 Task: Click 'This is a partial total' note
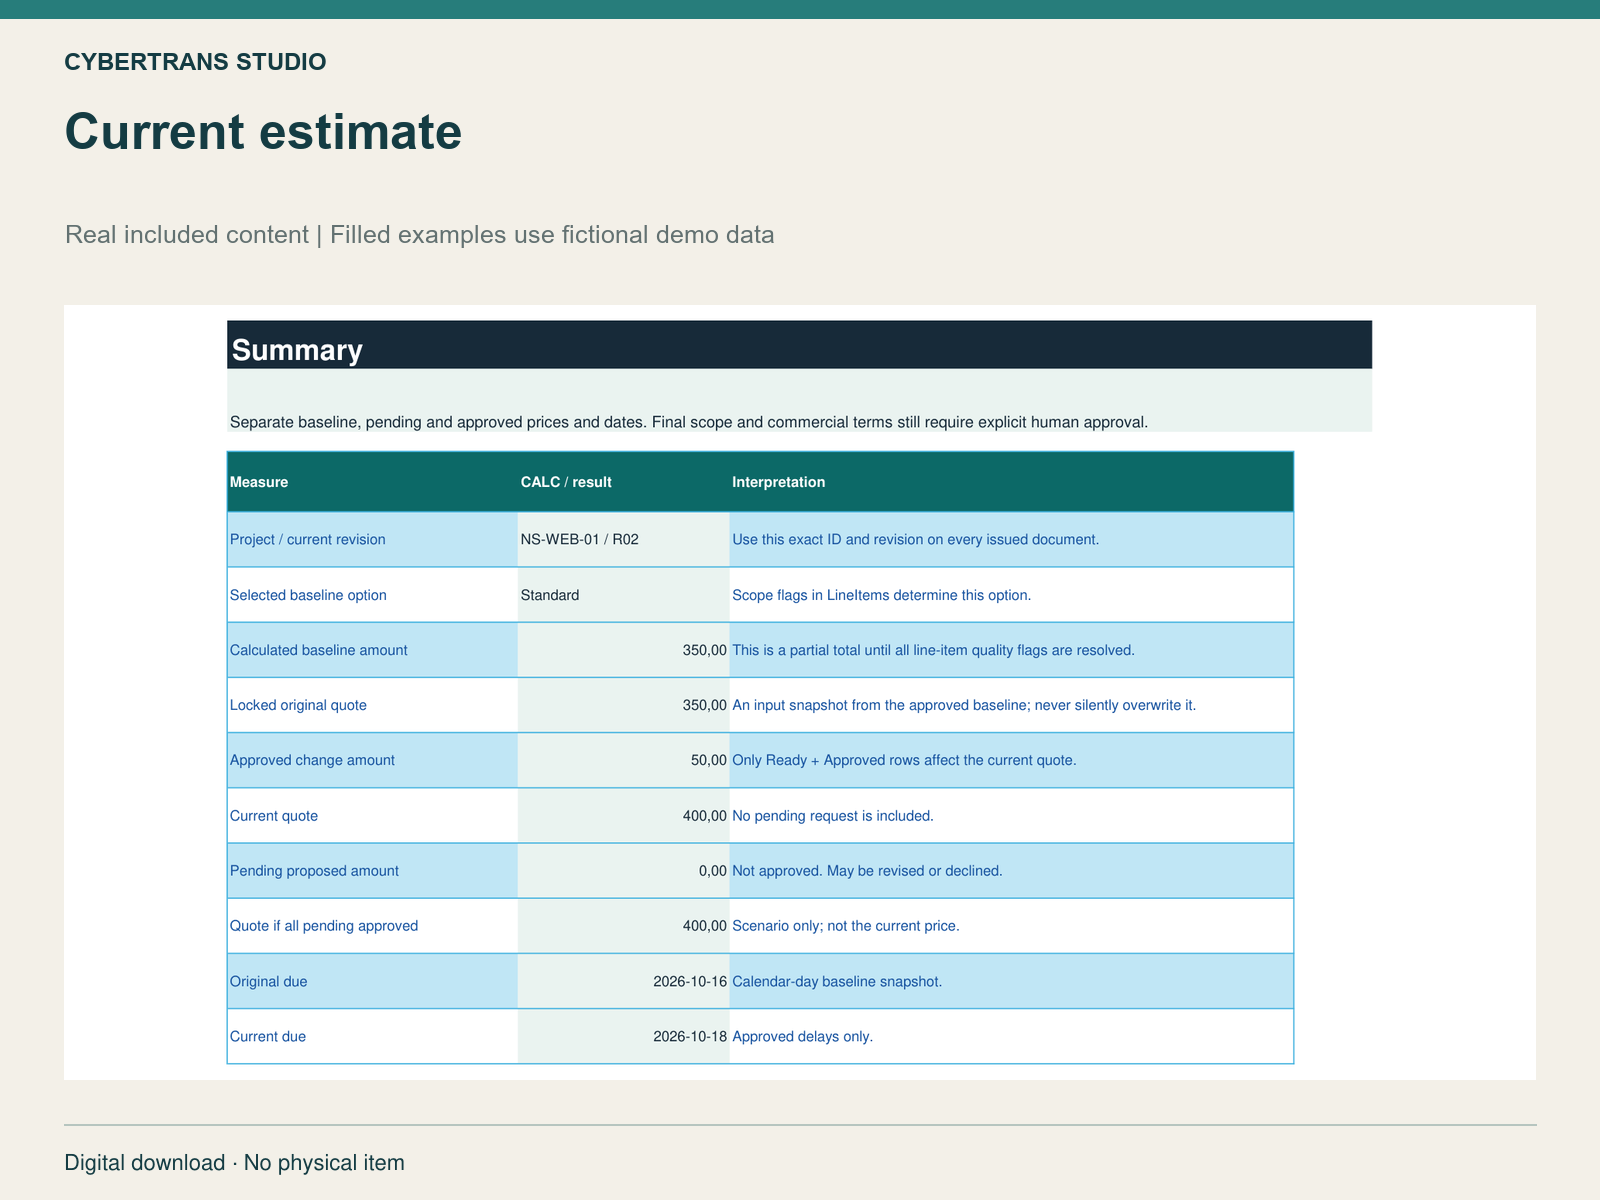tap(933, 650)
